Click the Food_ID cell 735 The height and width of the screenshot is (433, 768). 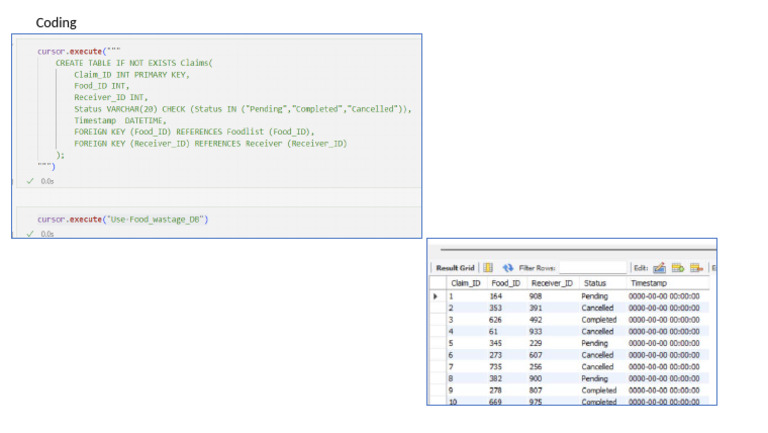(496, 367)
